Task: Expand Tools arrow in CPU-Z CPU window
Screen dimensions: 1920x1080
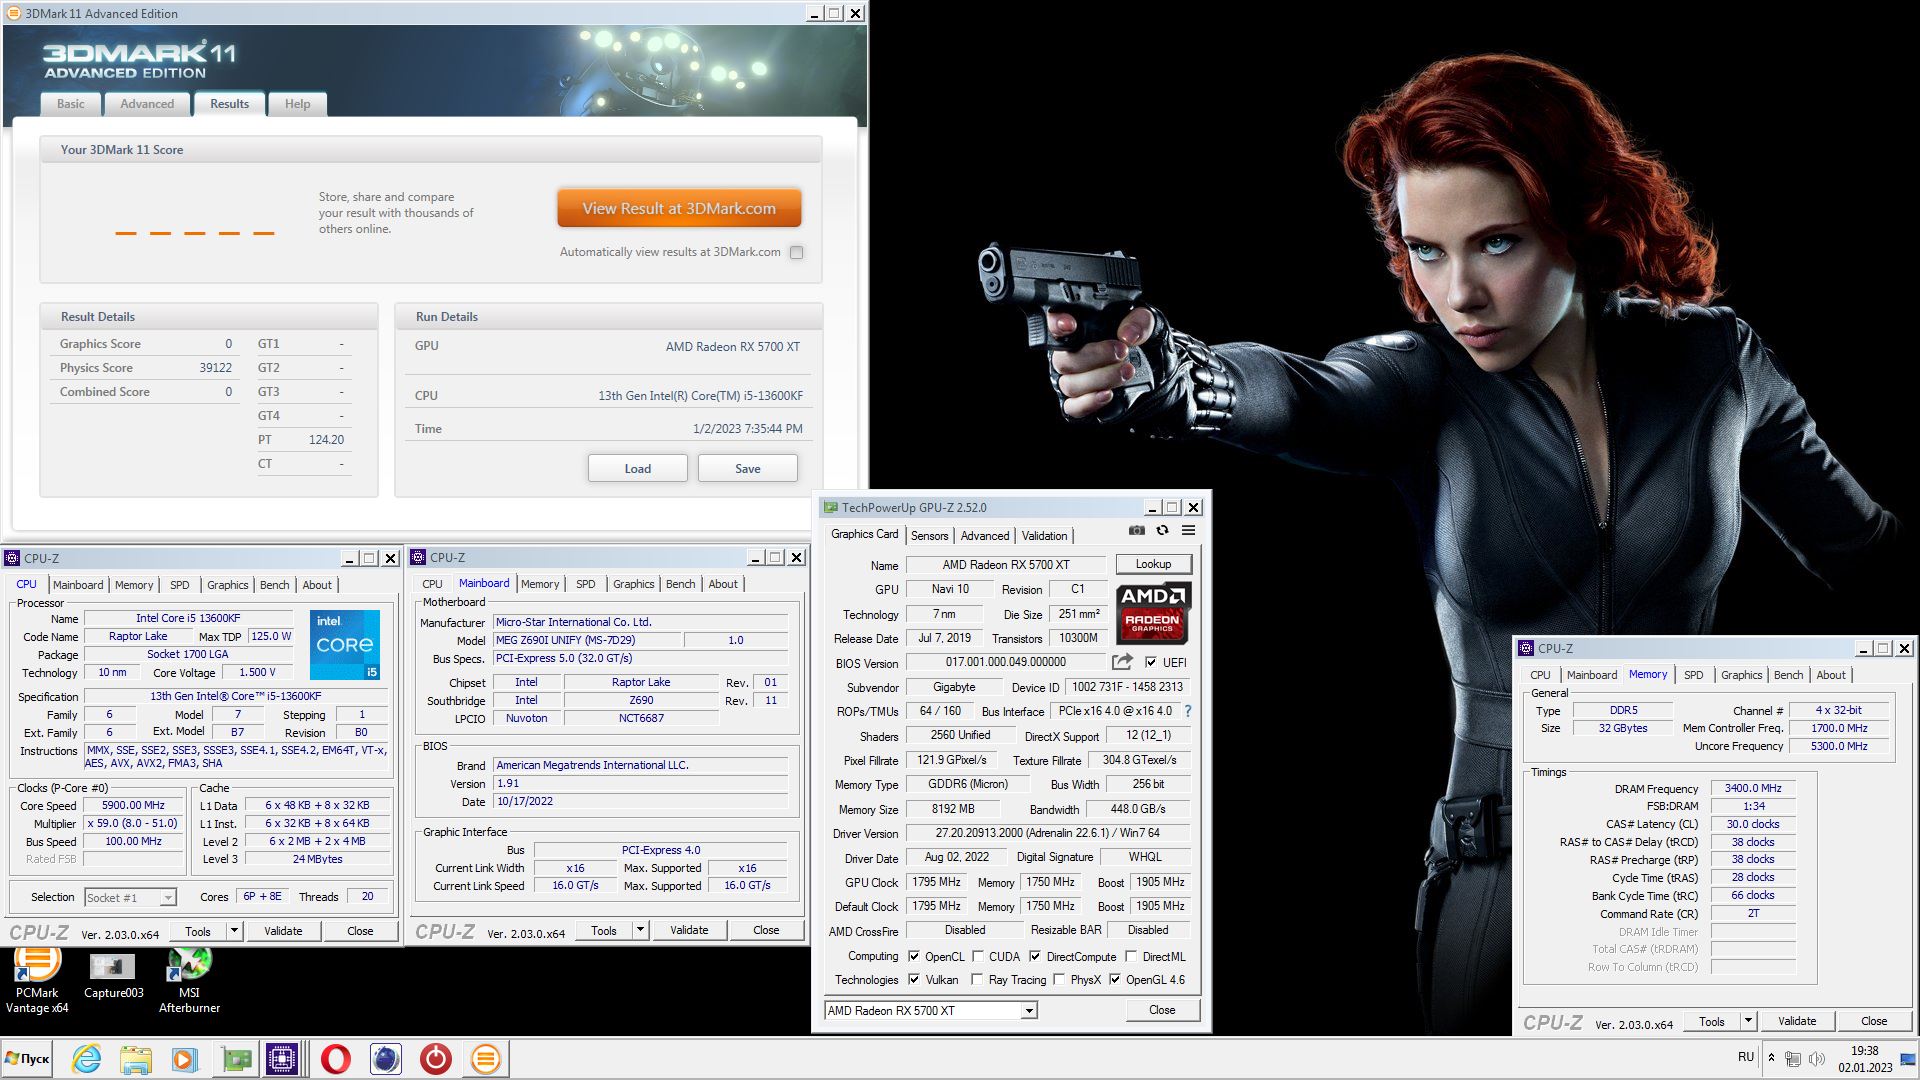Action: click(234, 931)
